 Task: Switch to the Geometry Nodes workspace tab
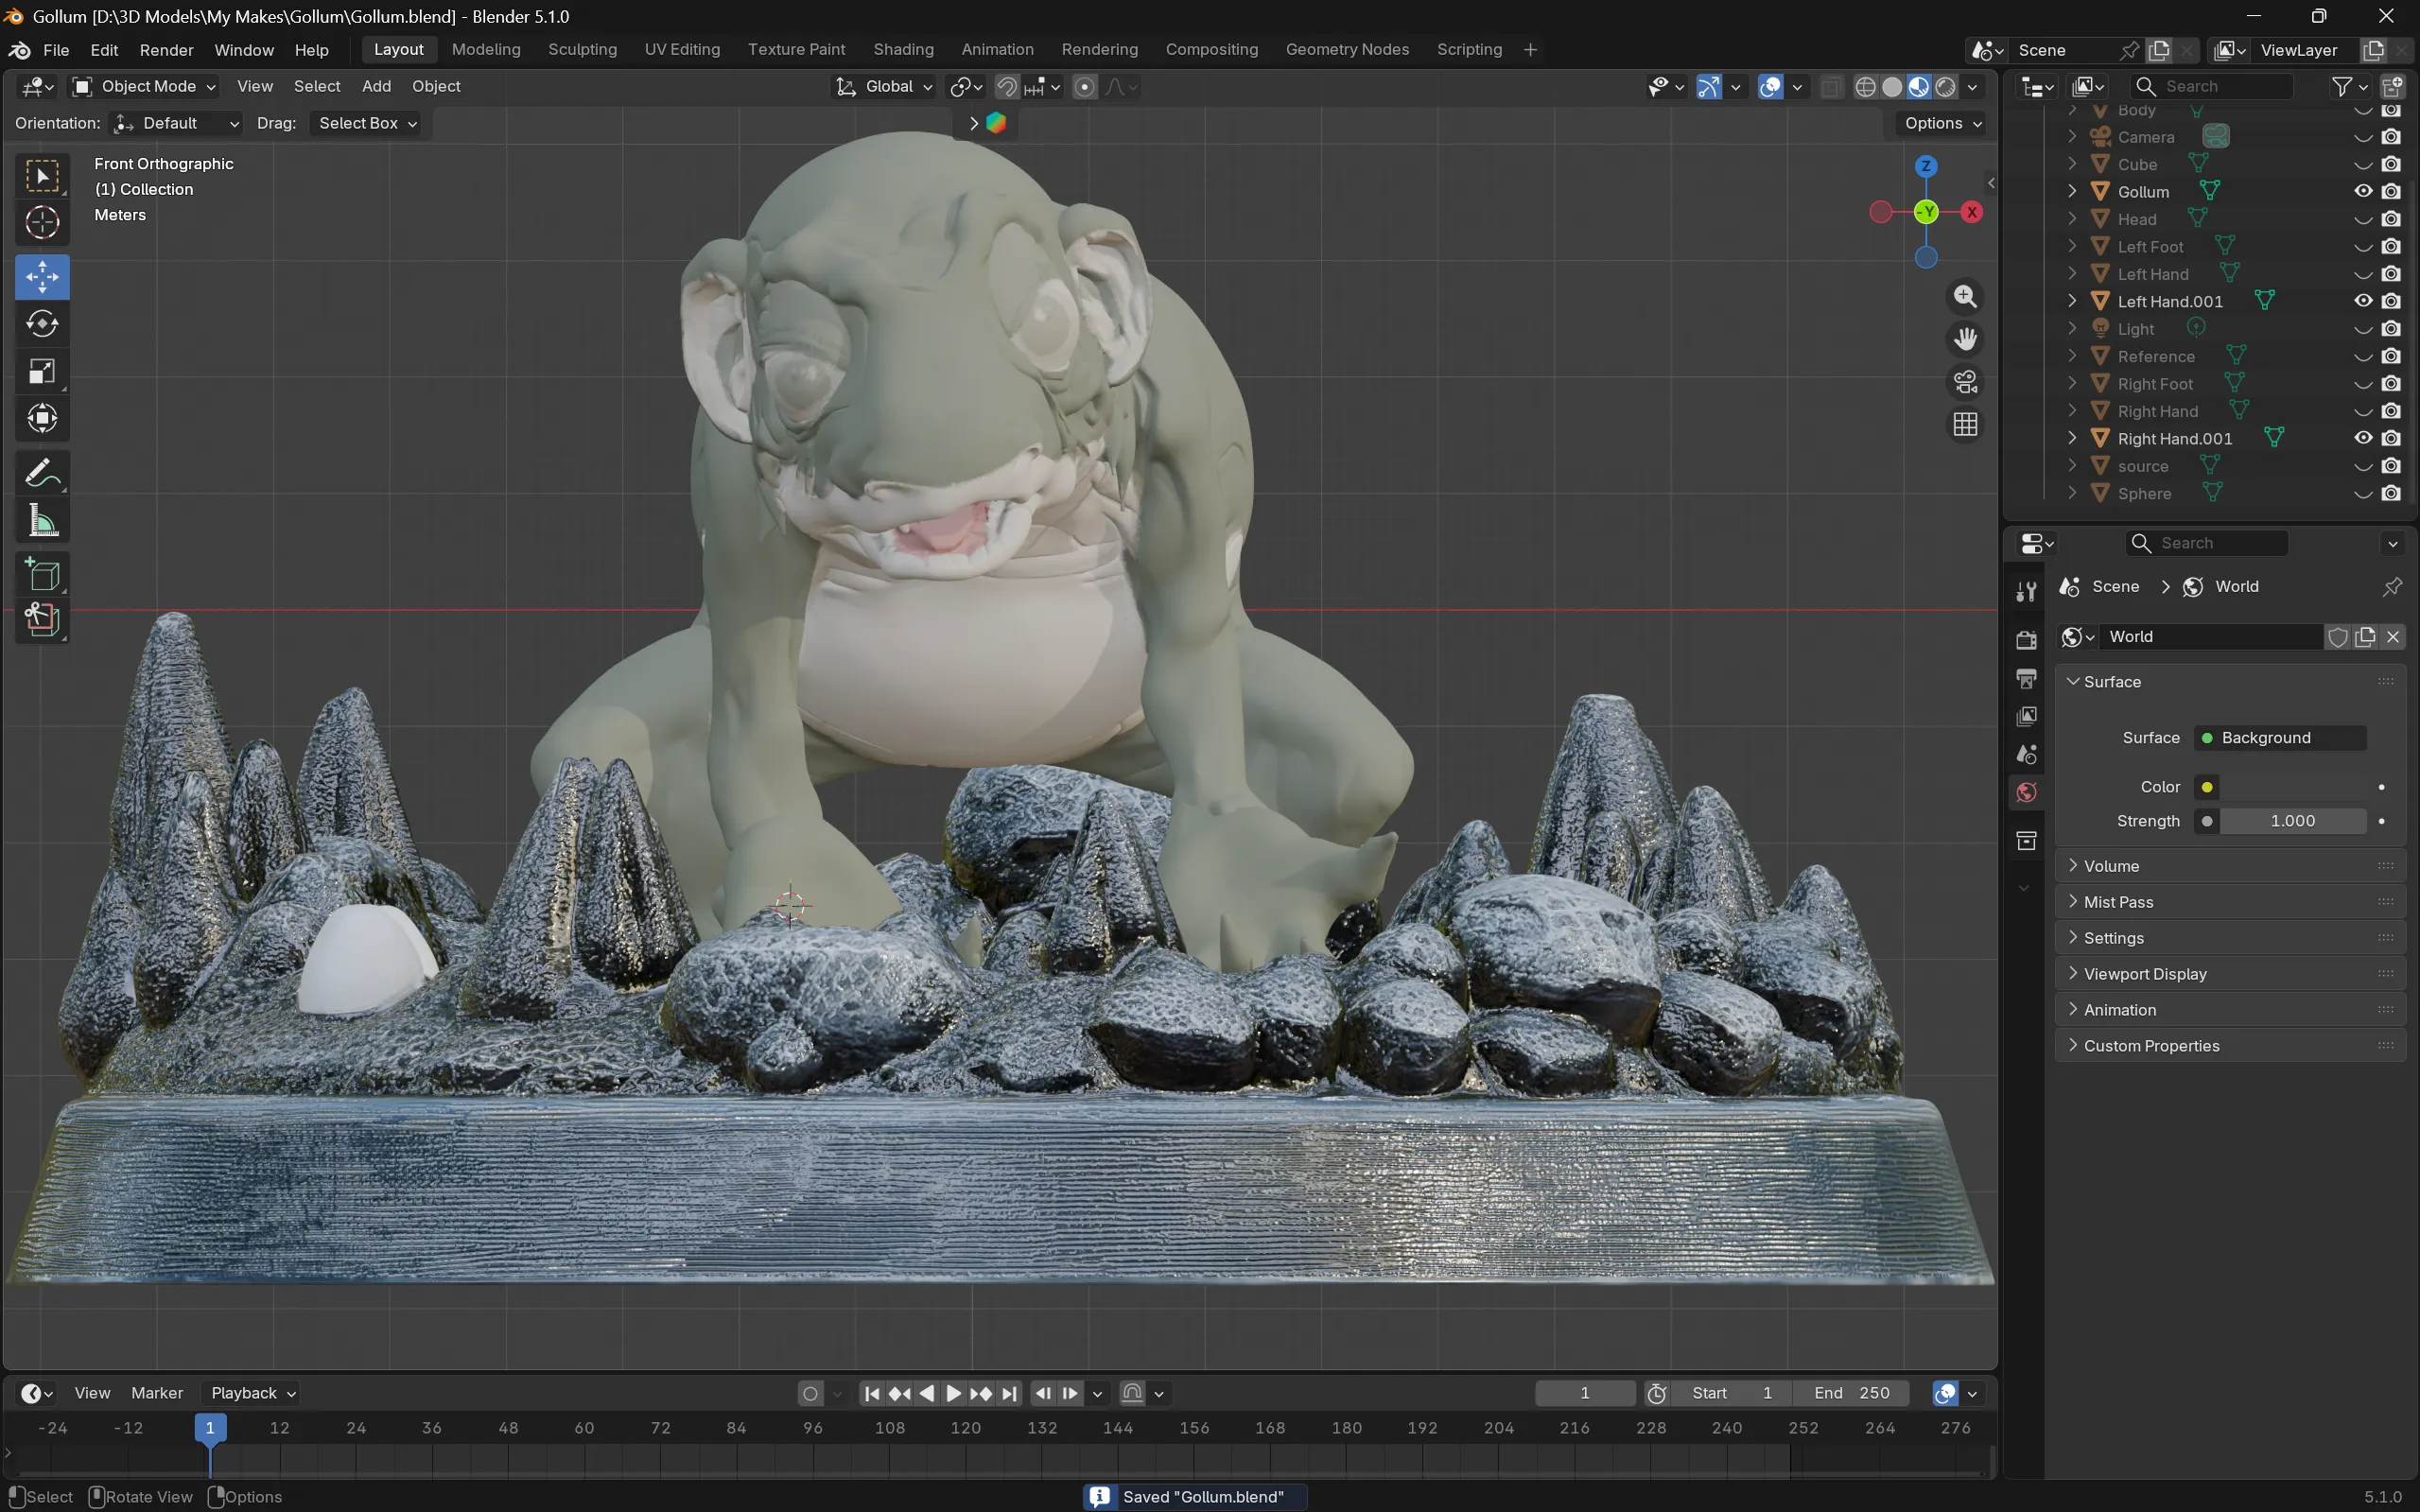click(1347, 50)
